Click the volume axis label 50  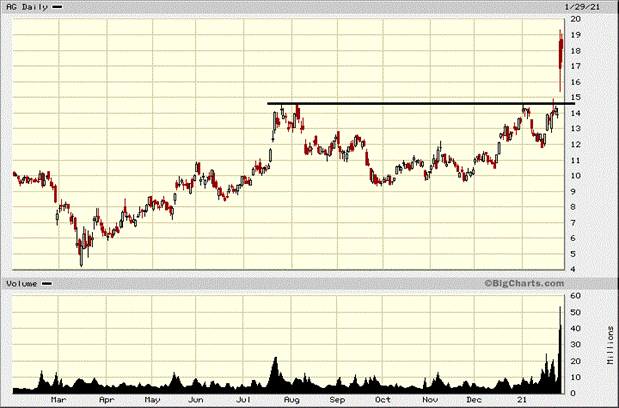click(576, 312)
